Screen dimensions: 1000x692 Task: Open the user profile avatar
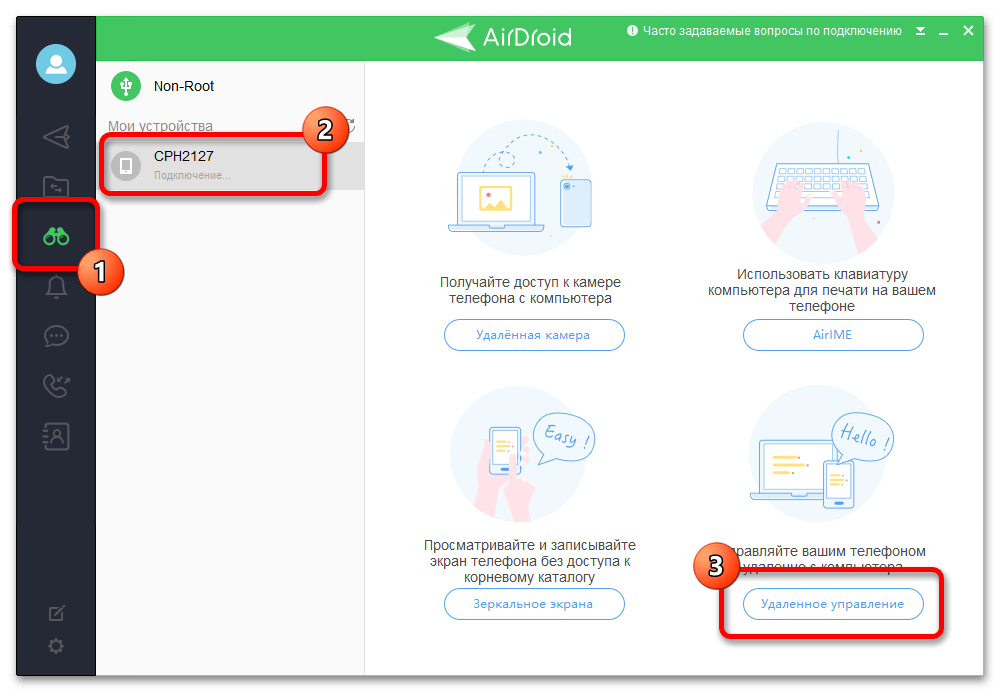(x=56, y=65)
